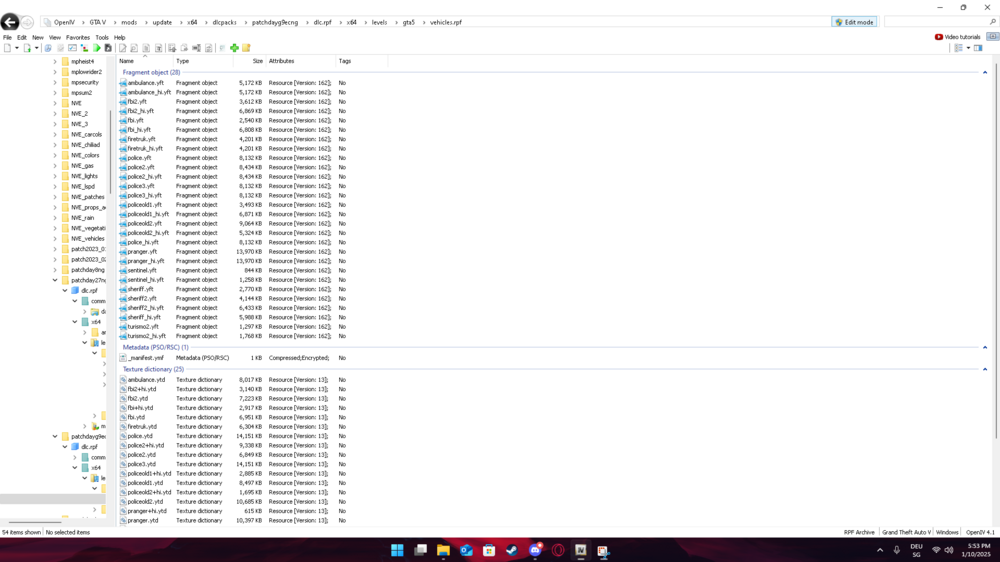Click the dark package installer toolbar icon
1000x562 pixels.
(108, 48)
